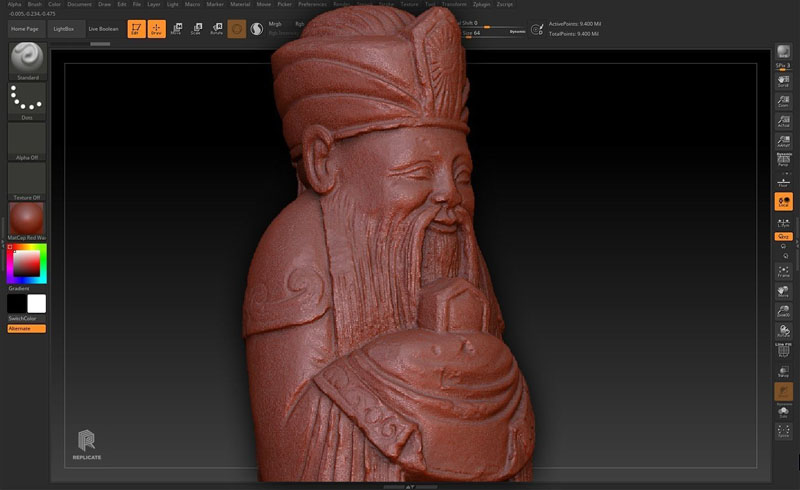800x490 pixels.
Task: Pick a color in the color picker
Action: [27, 264]
